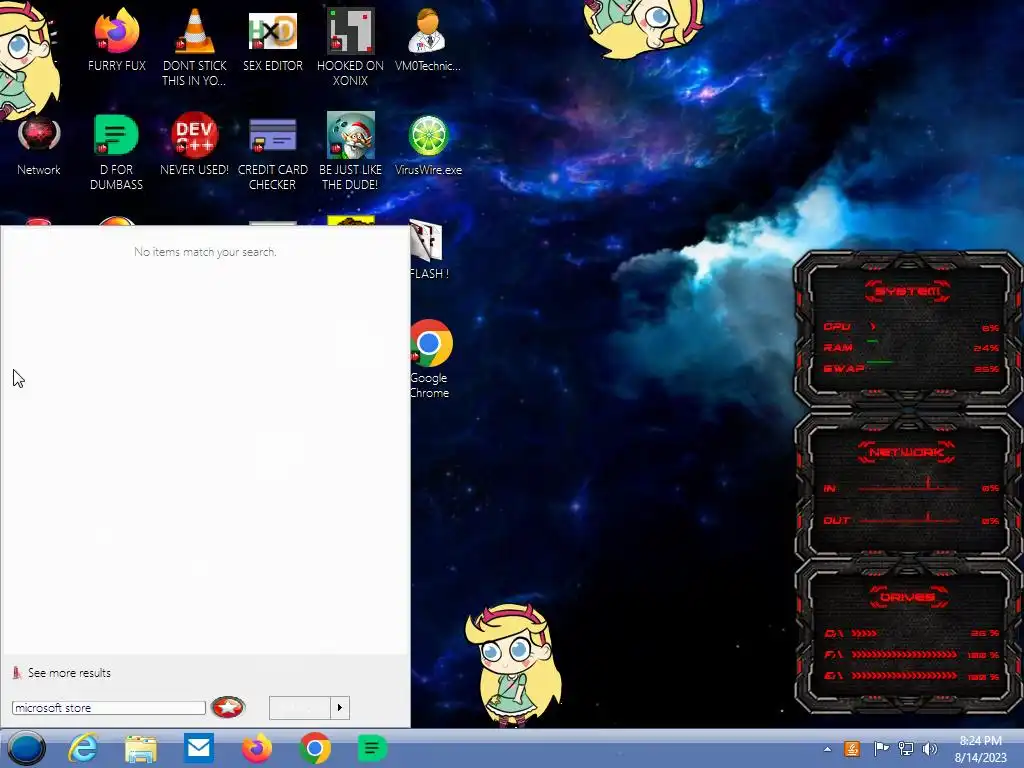
Task: Open the network tray icon
Action: pos(906,749)
